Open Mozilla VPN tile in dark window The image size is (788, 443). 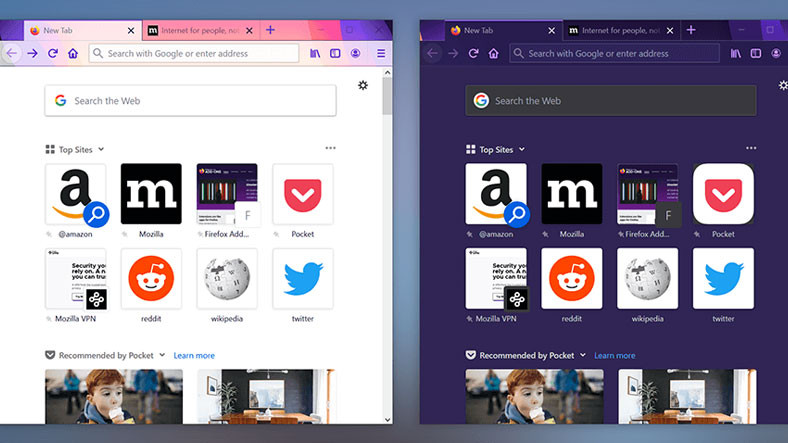tap(496, 279)
